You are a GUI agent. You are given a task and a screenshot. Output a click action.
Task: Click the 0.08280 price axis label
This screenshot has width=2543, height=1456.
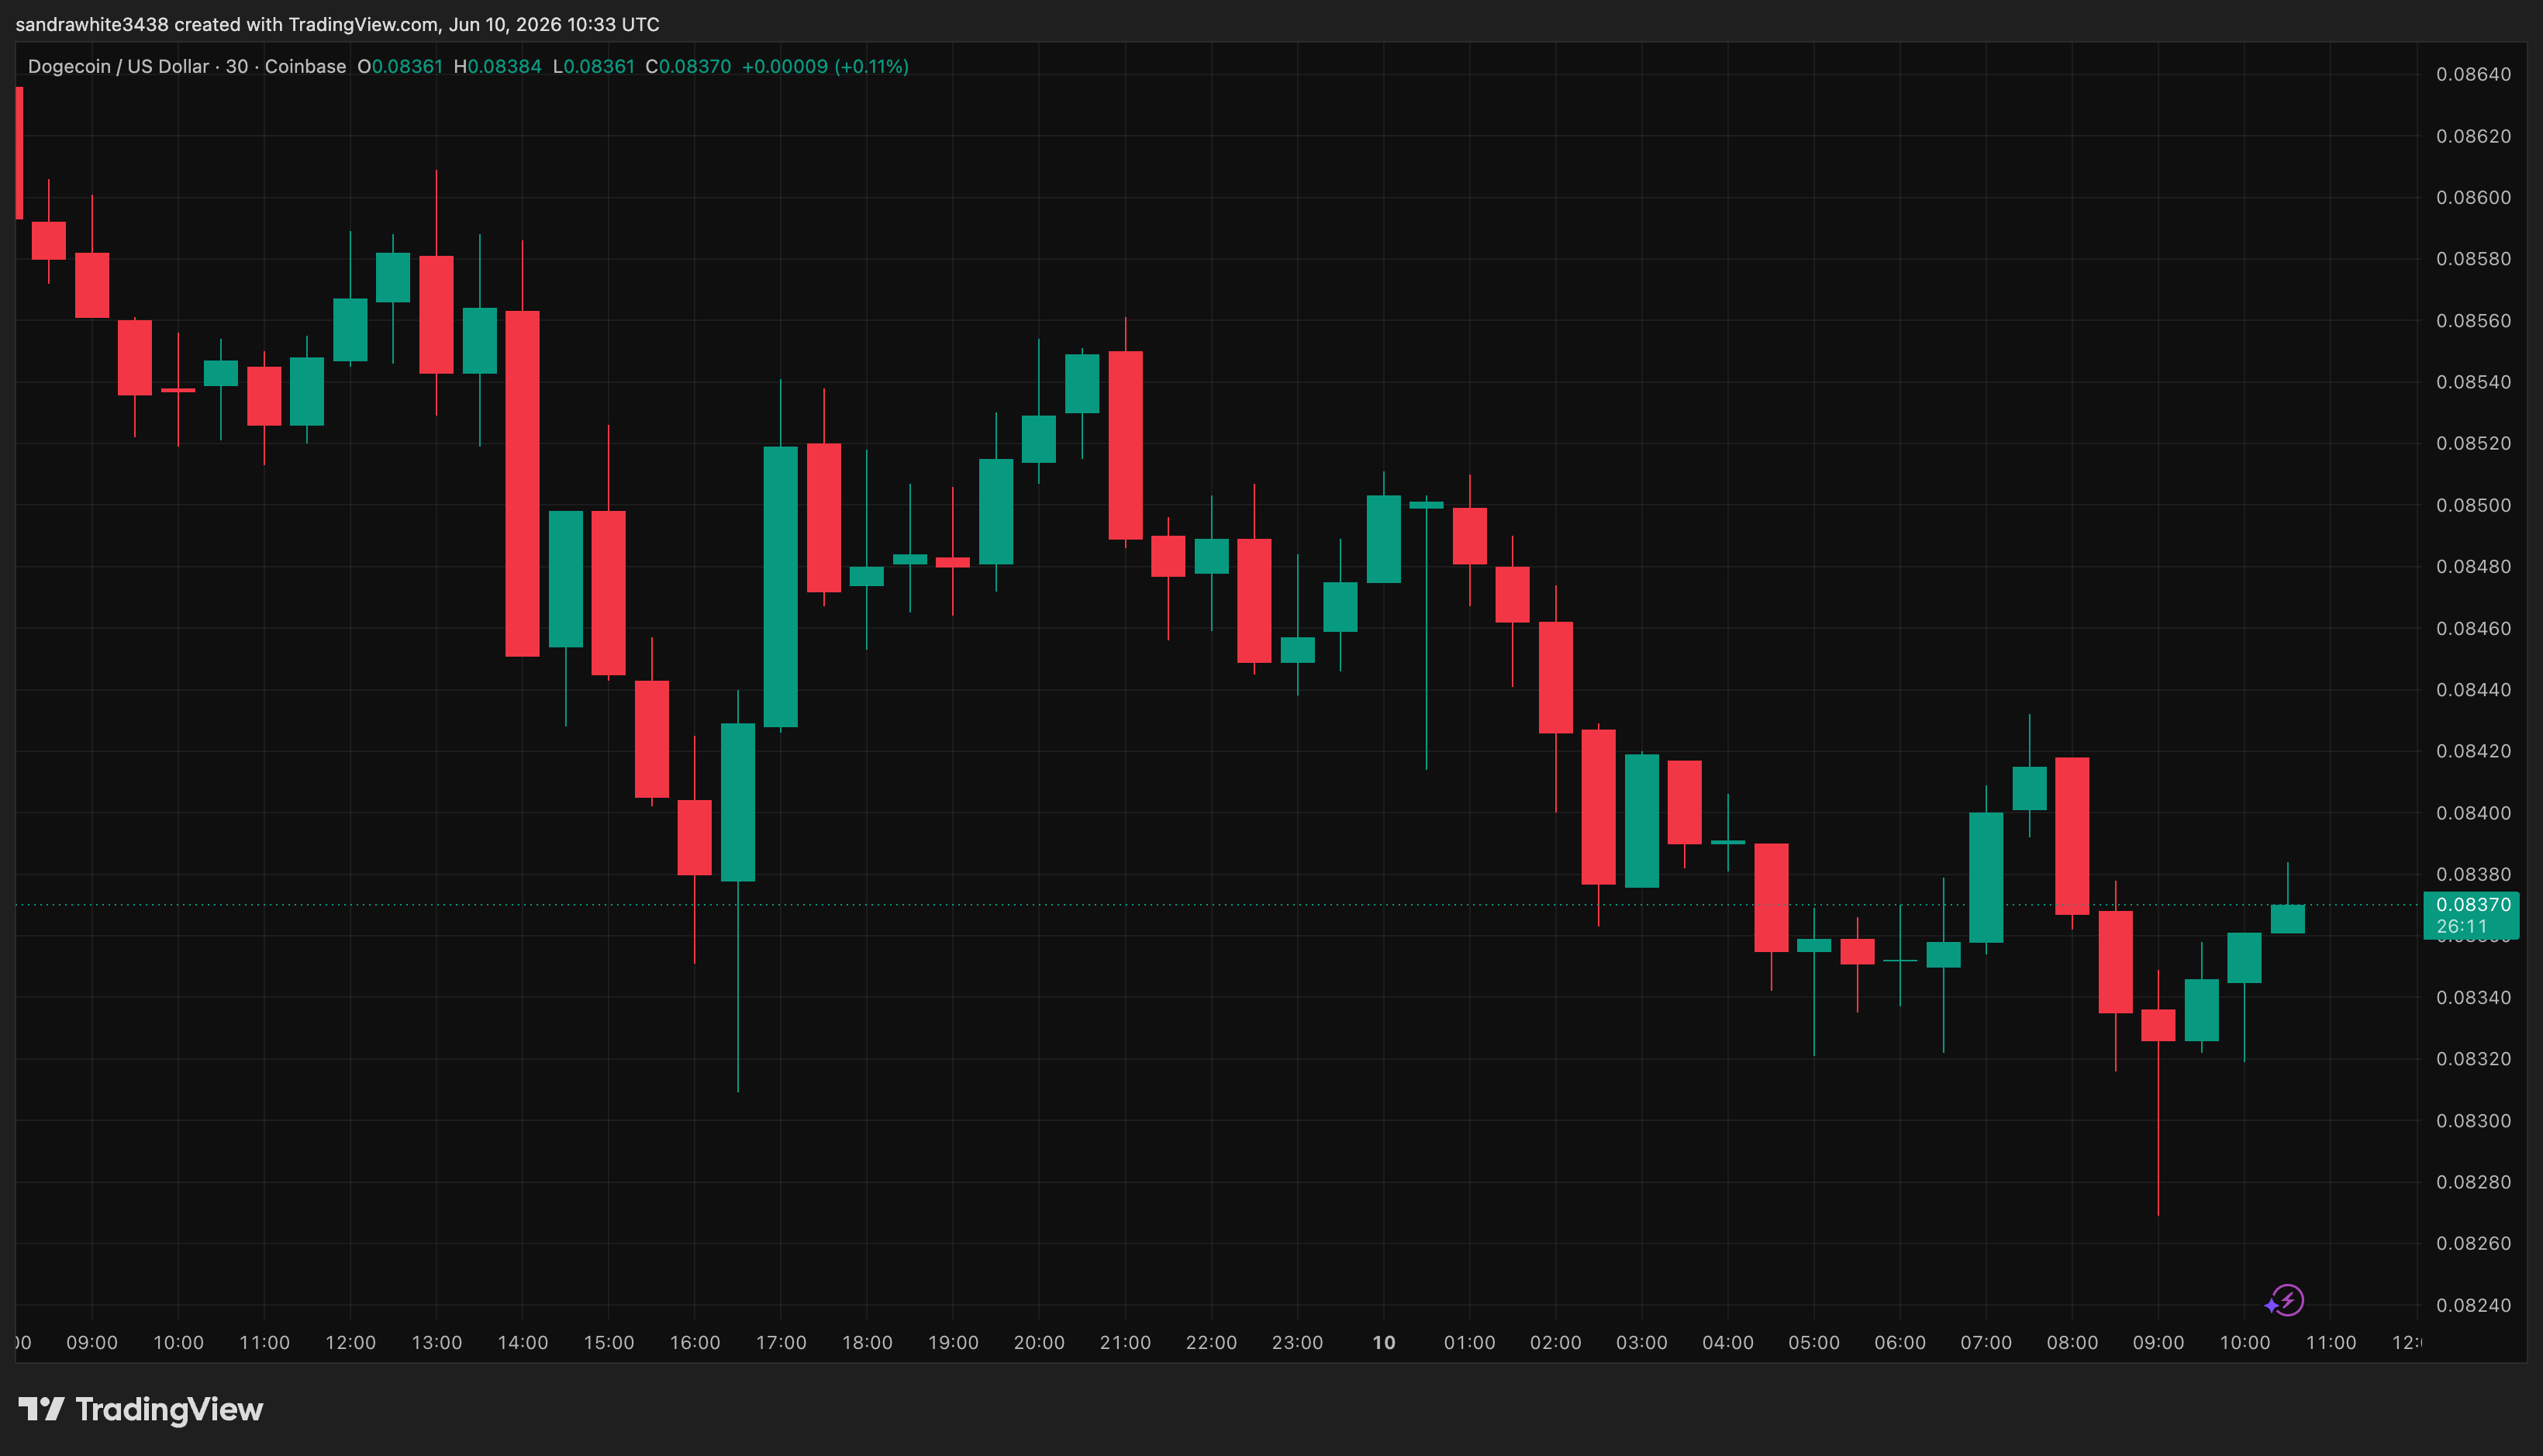[2473, 1182]
